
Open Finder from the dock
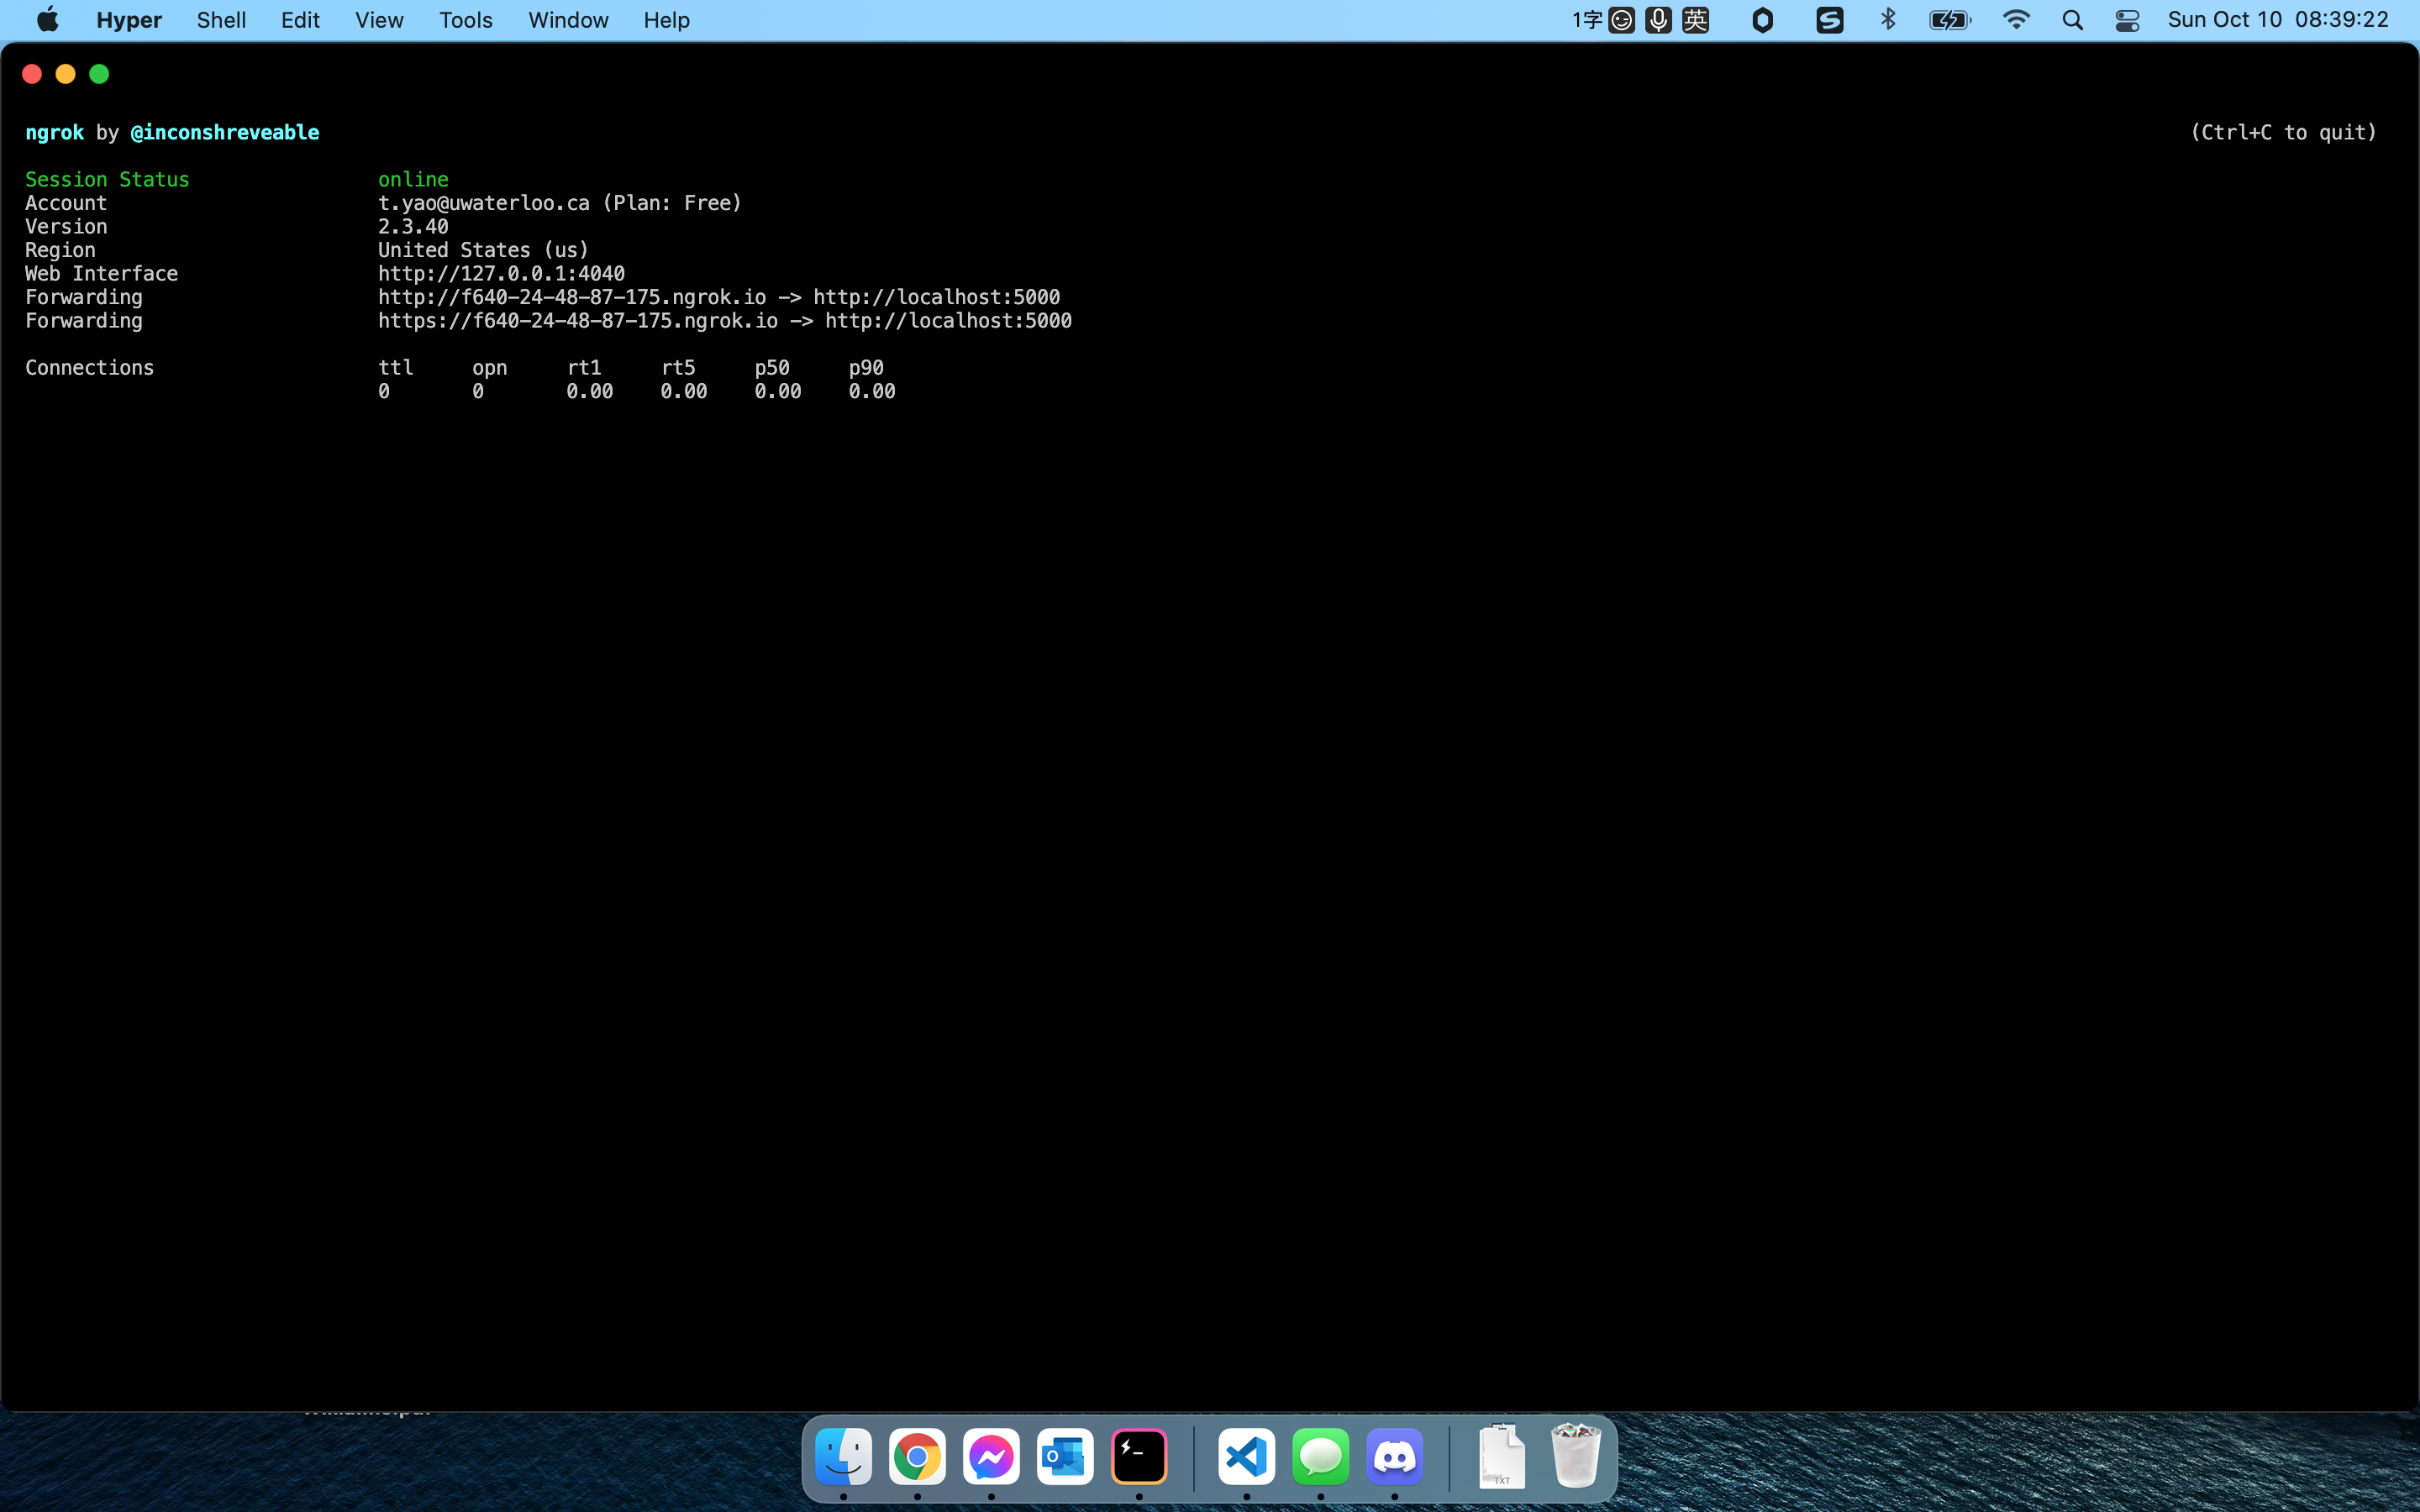[x=843, y=1457]
